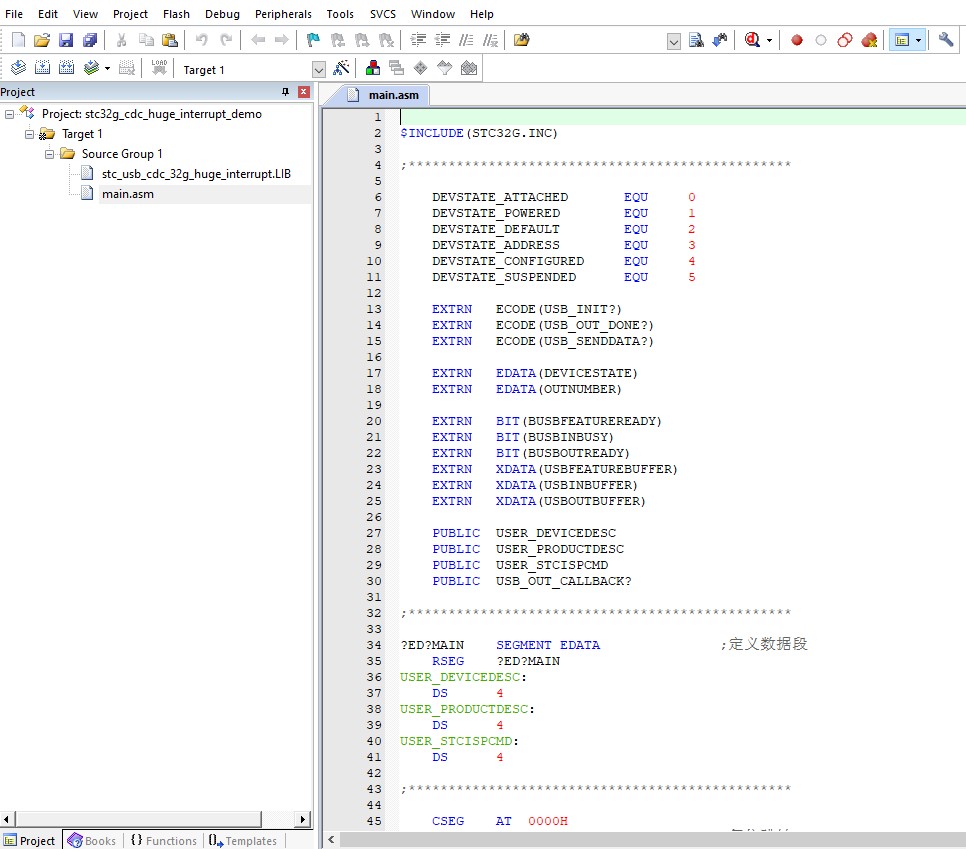The width and height of the screenshot is (966, 849).
Task: Open Configuration wrench icon
Action: 946,40
